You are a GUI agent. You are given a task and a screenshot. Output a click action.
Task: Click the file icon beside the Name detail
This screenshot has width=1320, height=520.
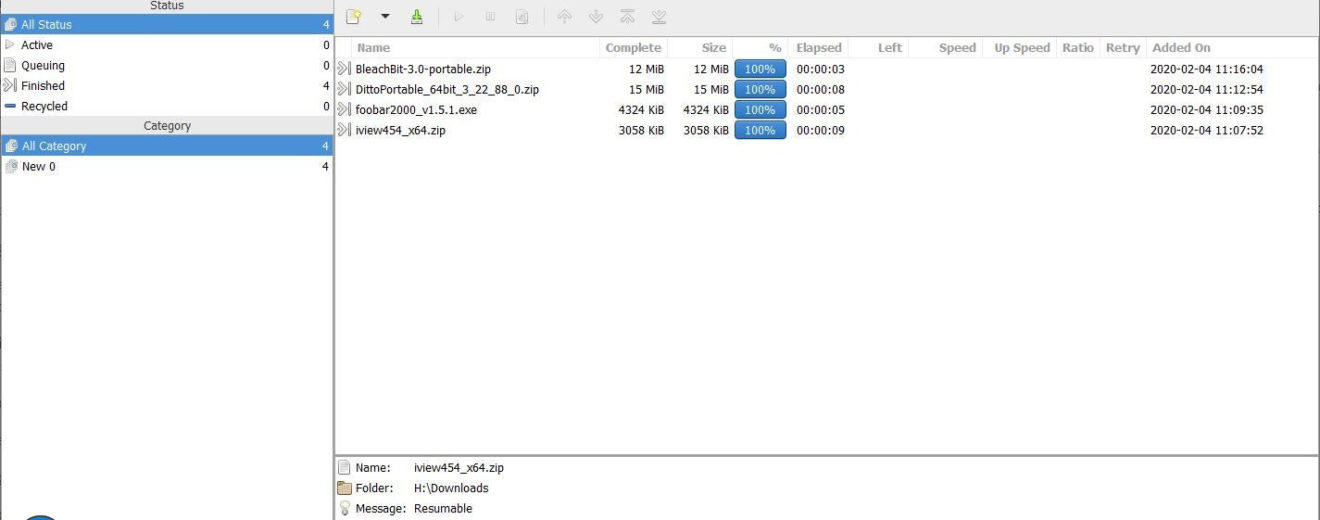(345, 467)
